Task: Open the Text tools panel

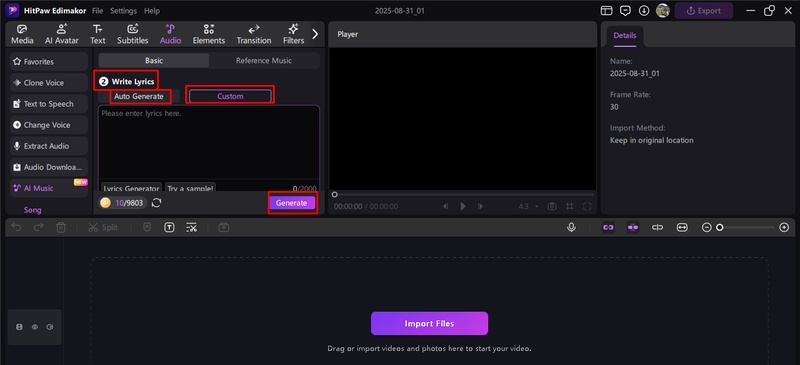Action: (x=97, y=34)
